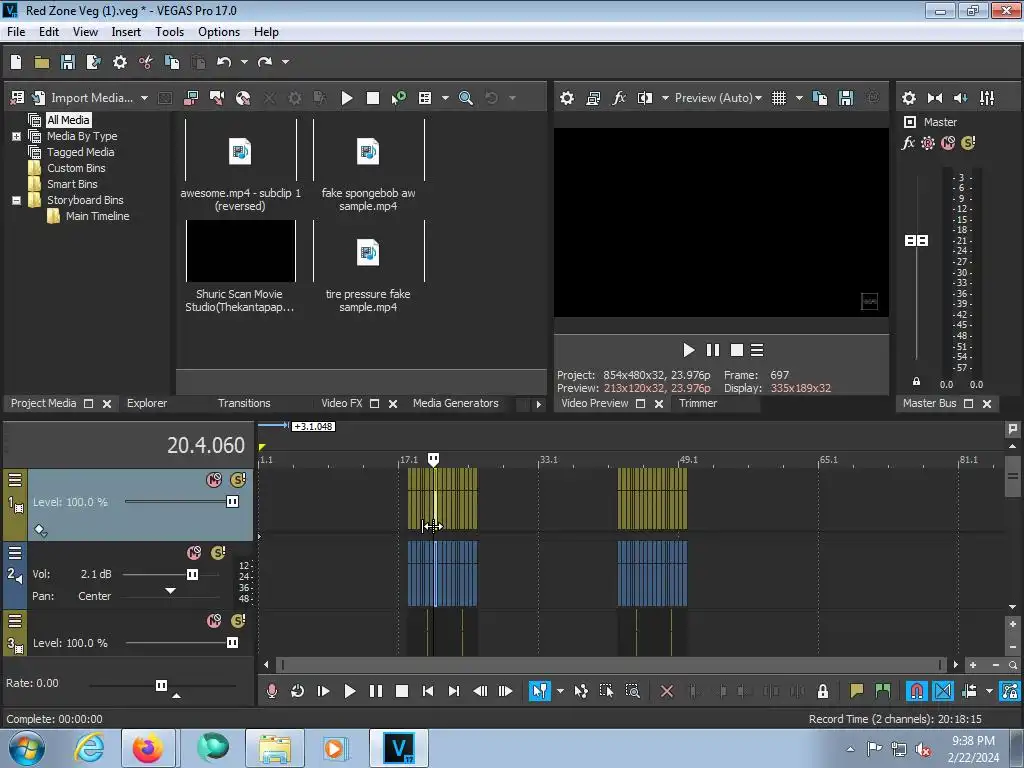Switch to the Transitions tab
1024x768 pixels.
click(244, 403)
